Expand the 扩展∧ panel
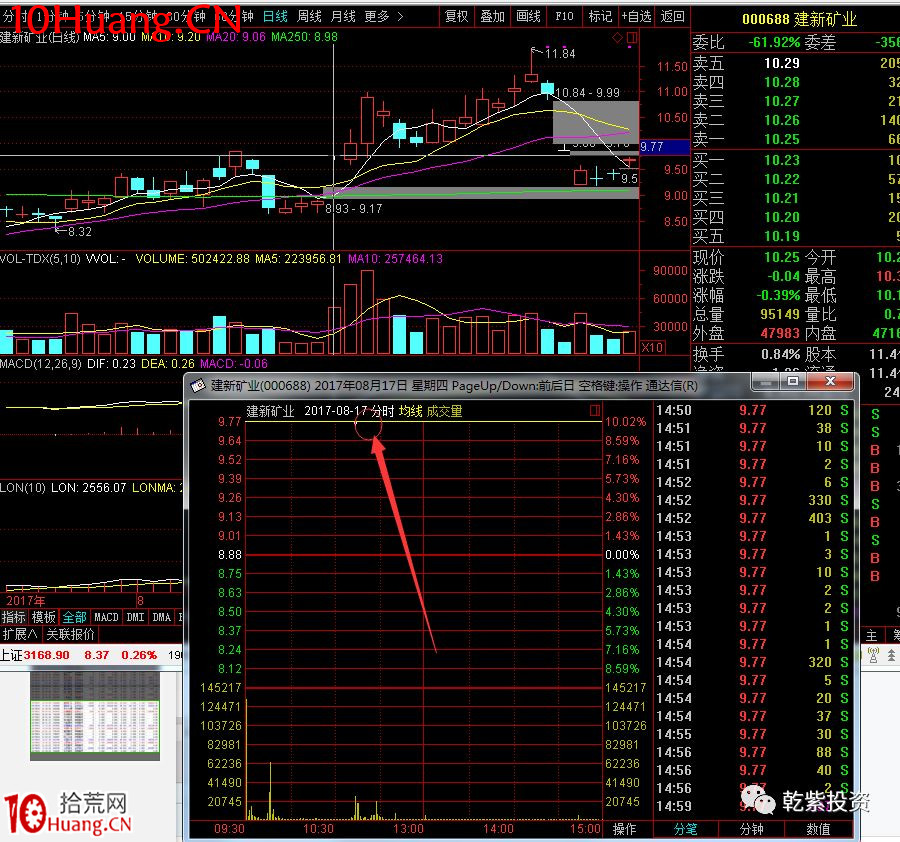This screenshot has height=842, width=900. pos(21,634)
